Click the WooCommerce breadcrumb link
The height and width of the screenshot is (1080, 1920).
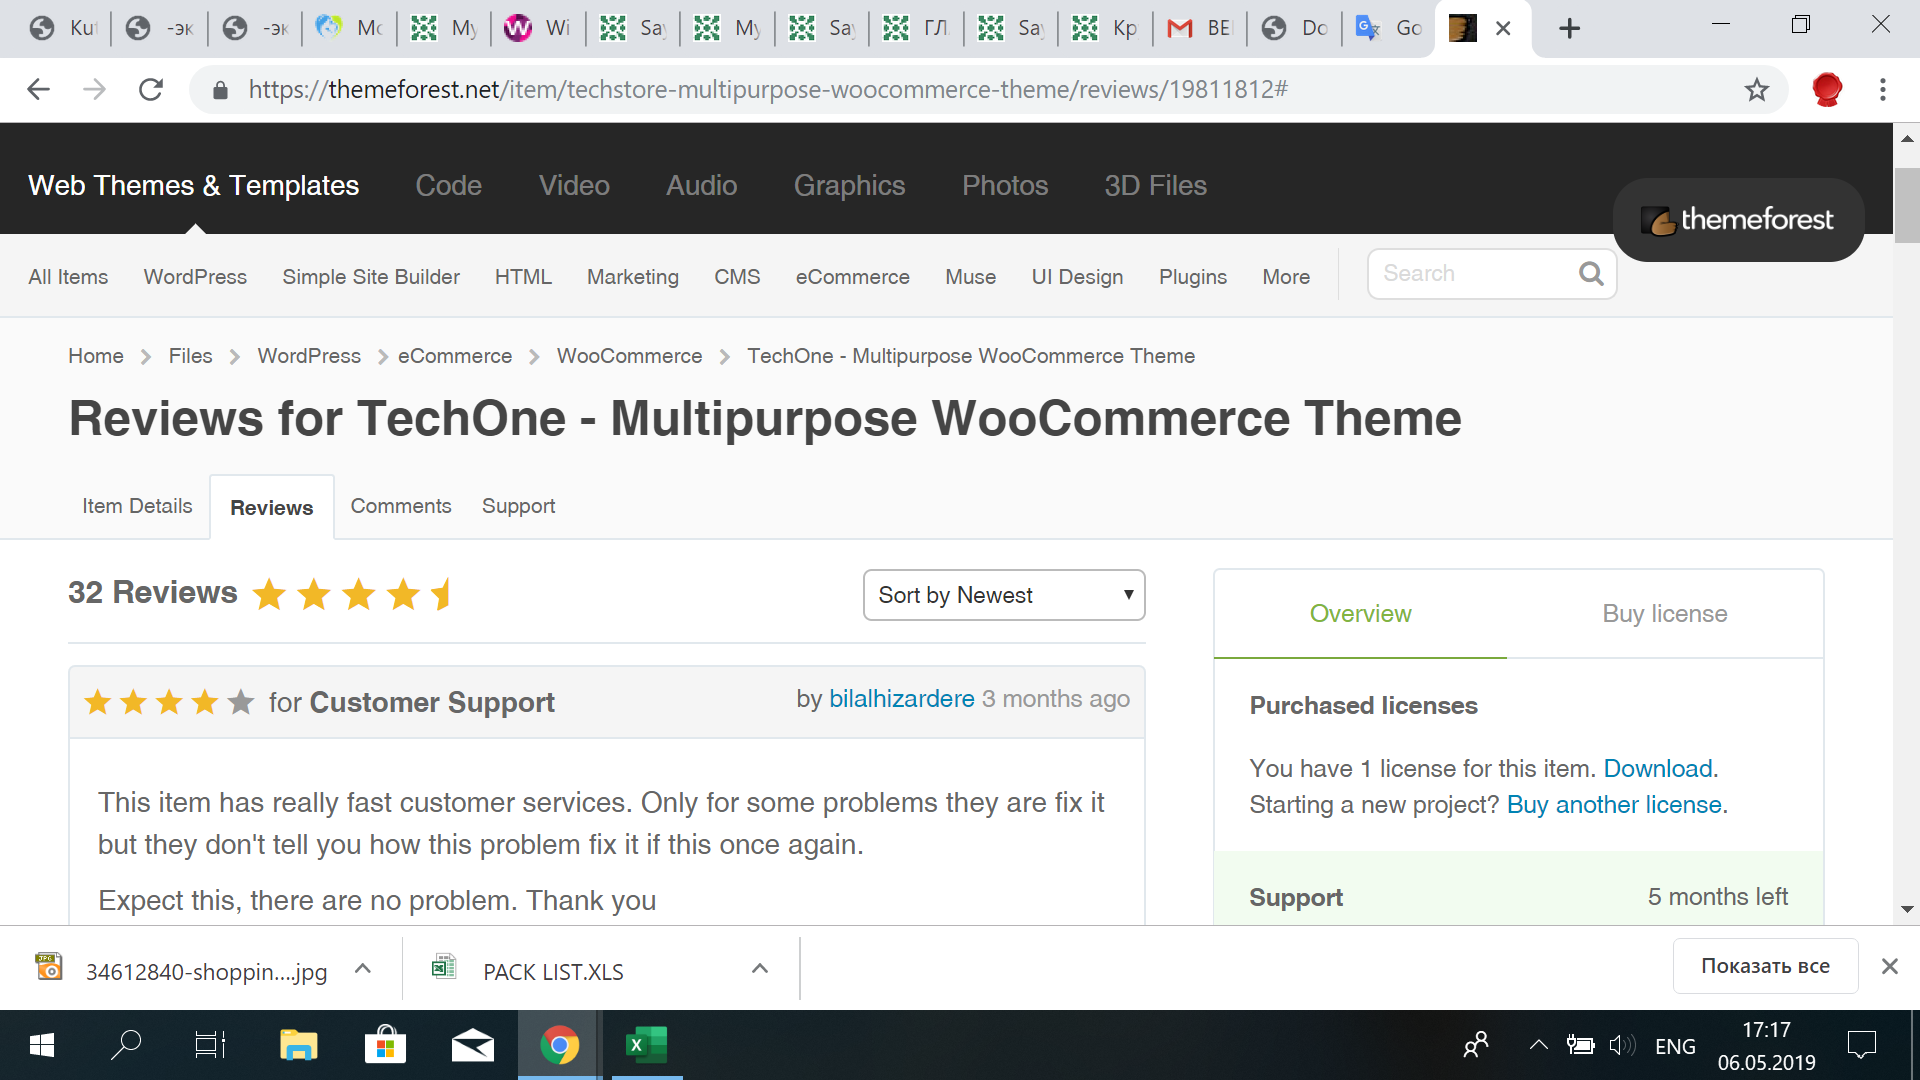pos(629,356)
